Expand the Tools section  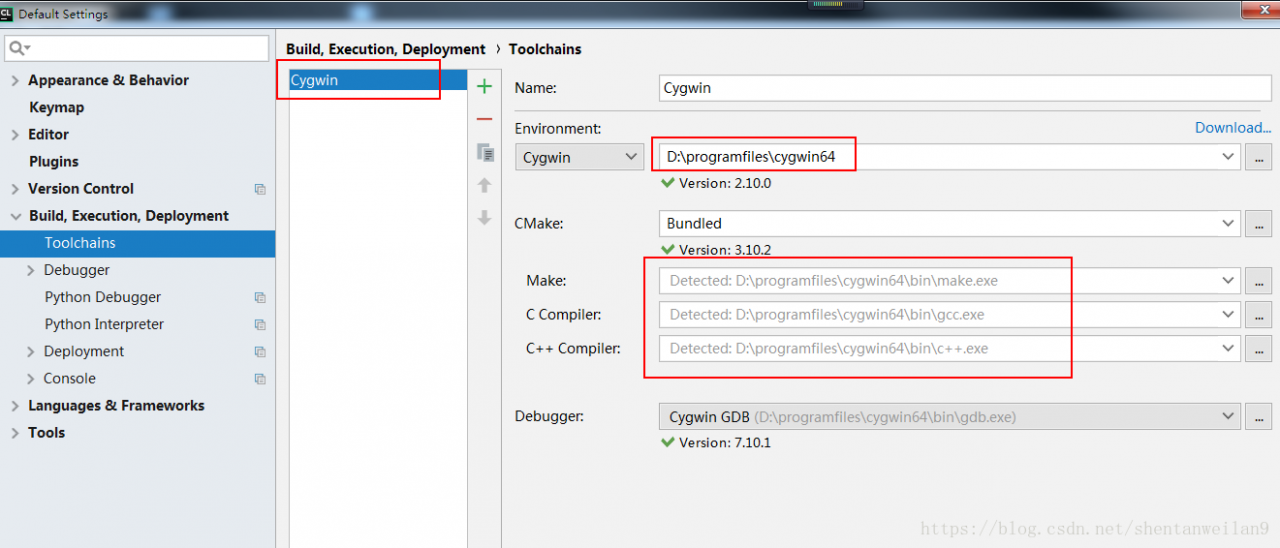point(15,433)
